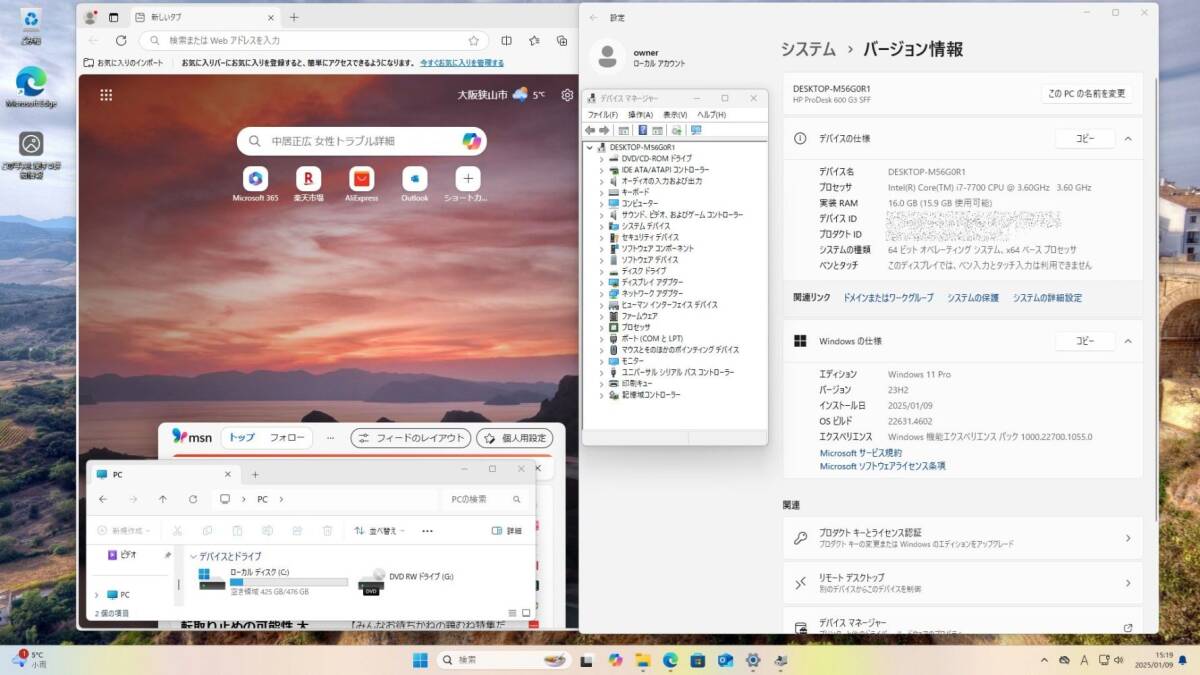Open the Recycle Bin desktop icon

(x=32, y=25)
